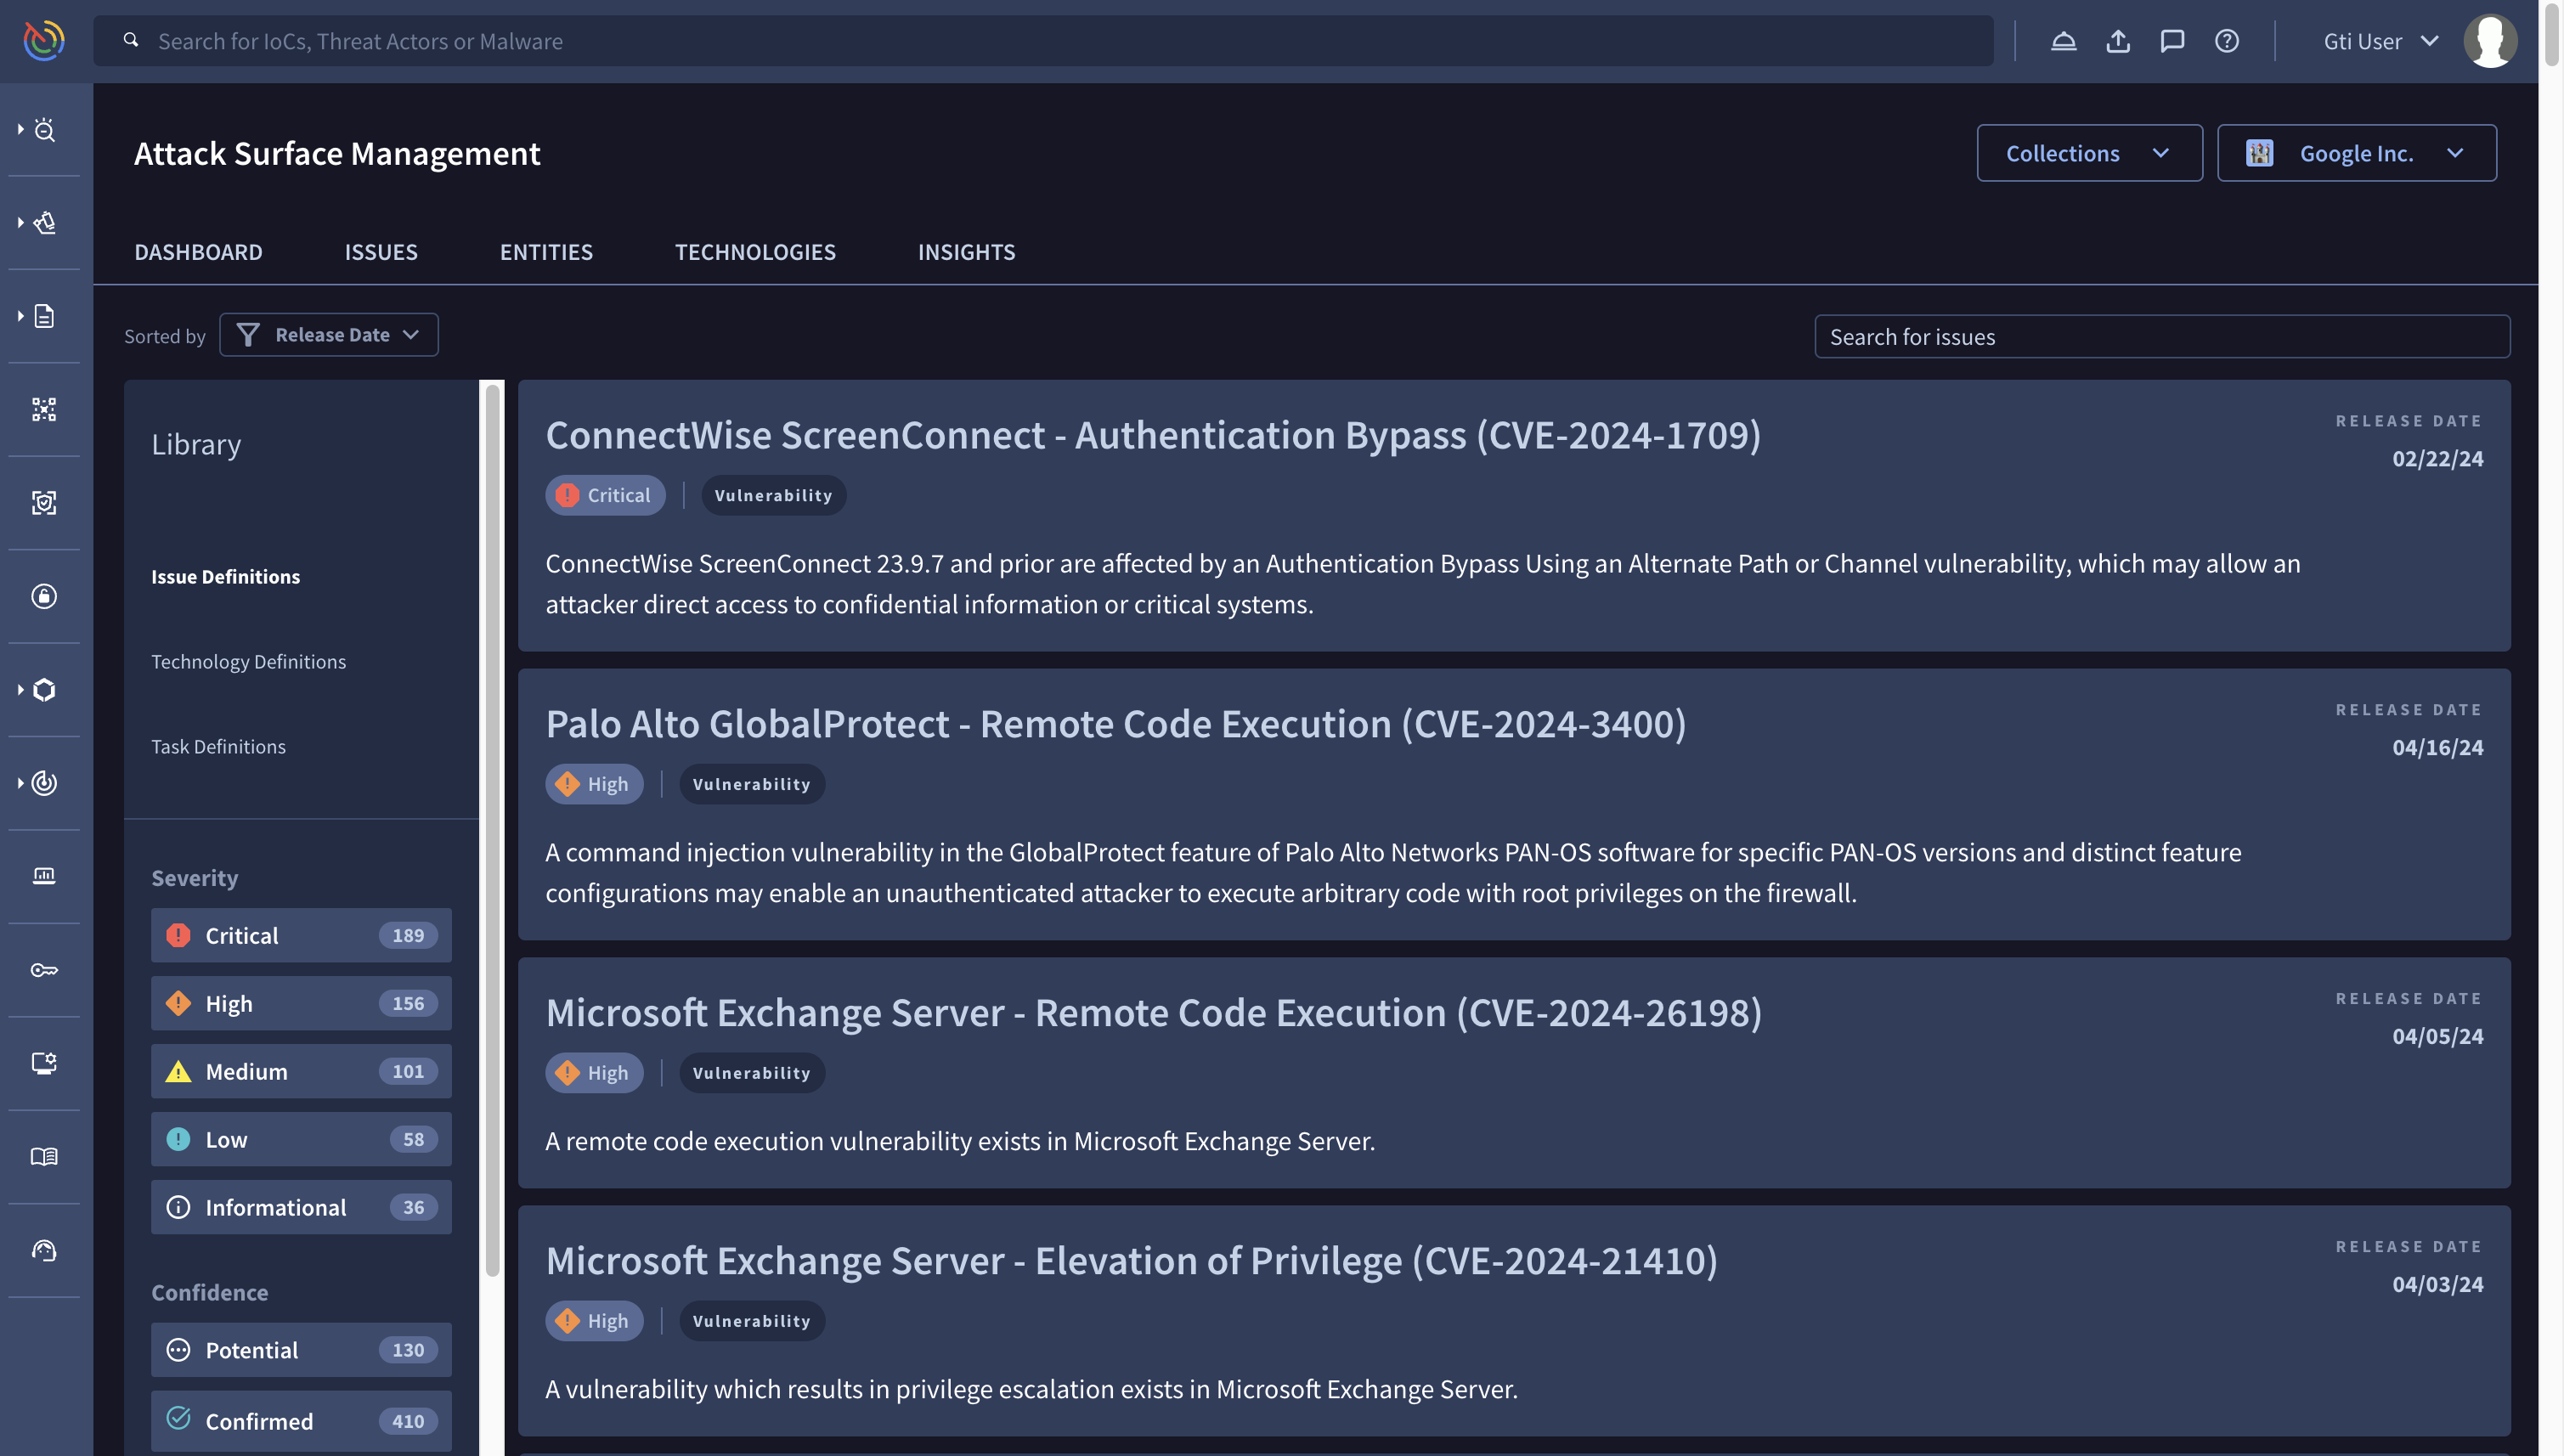Toggle the High severity filter
This screenshot has width=2564, height=1456.
(301, 1003)
